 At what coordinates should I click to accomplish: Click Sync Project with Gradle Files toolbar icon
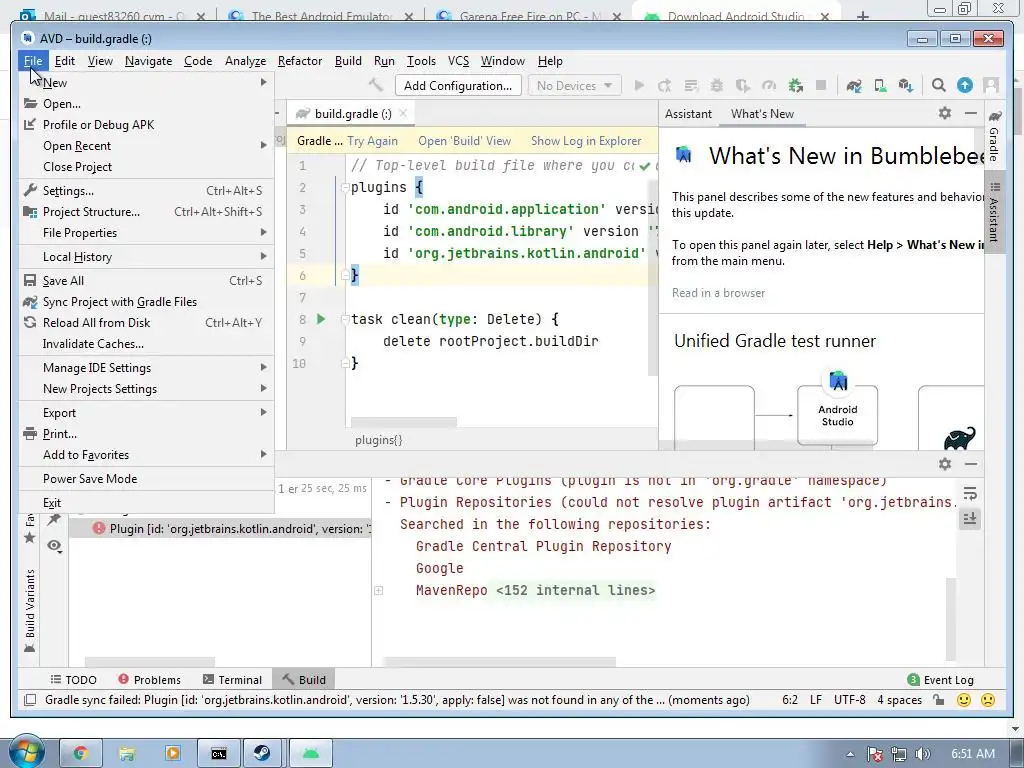click(x=854, y=86)
